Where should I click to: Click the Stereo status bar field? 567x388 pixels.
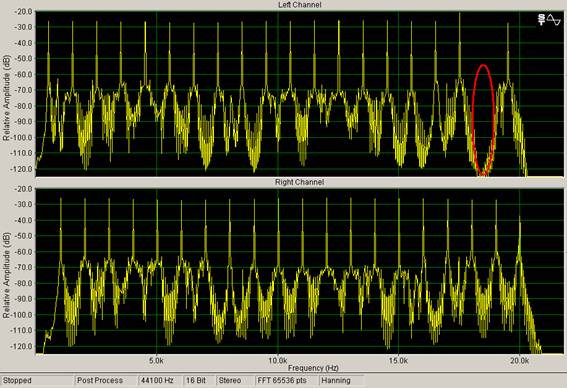tap(234, 380)
